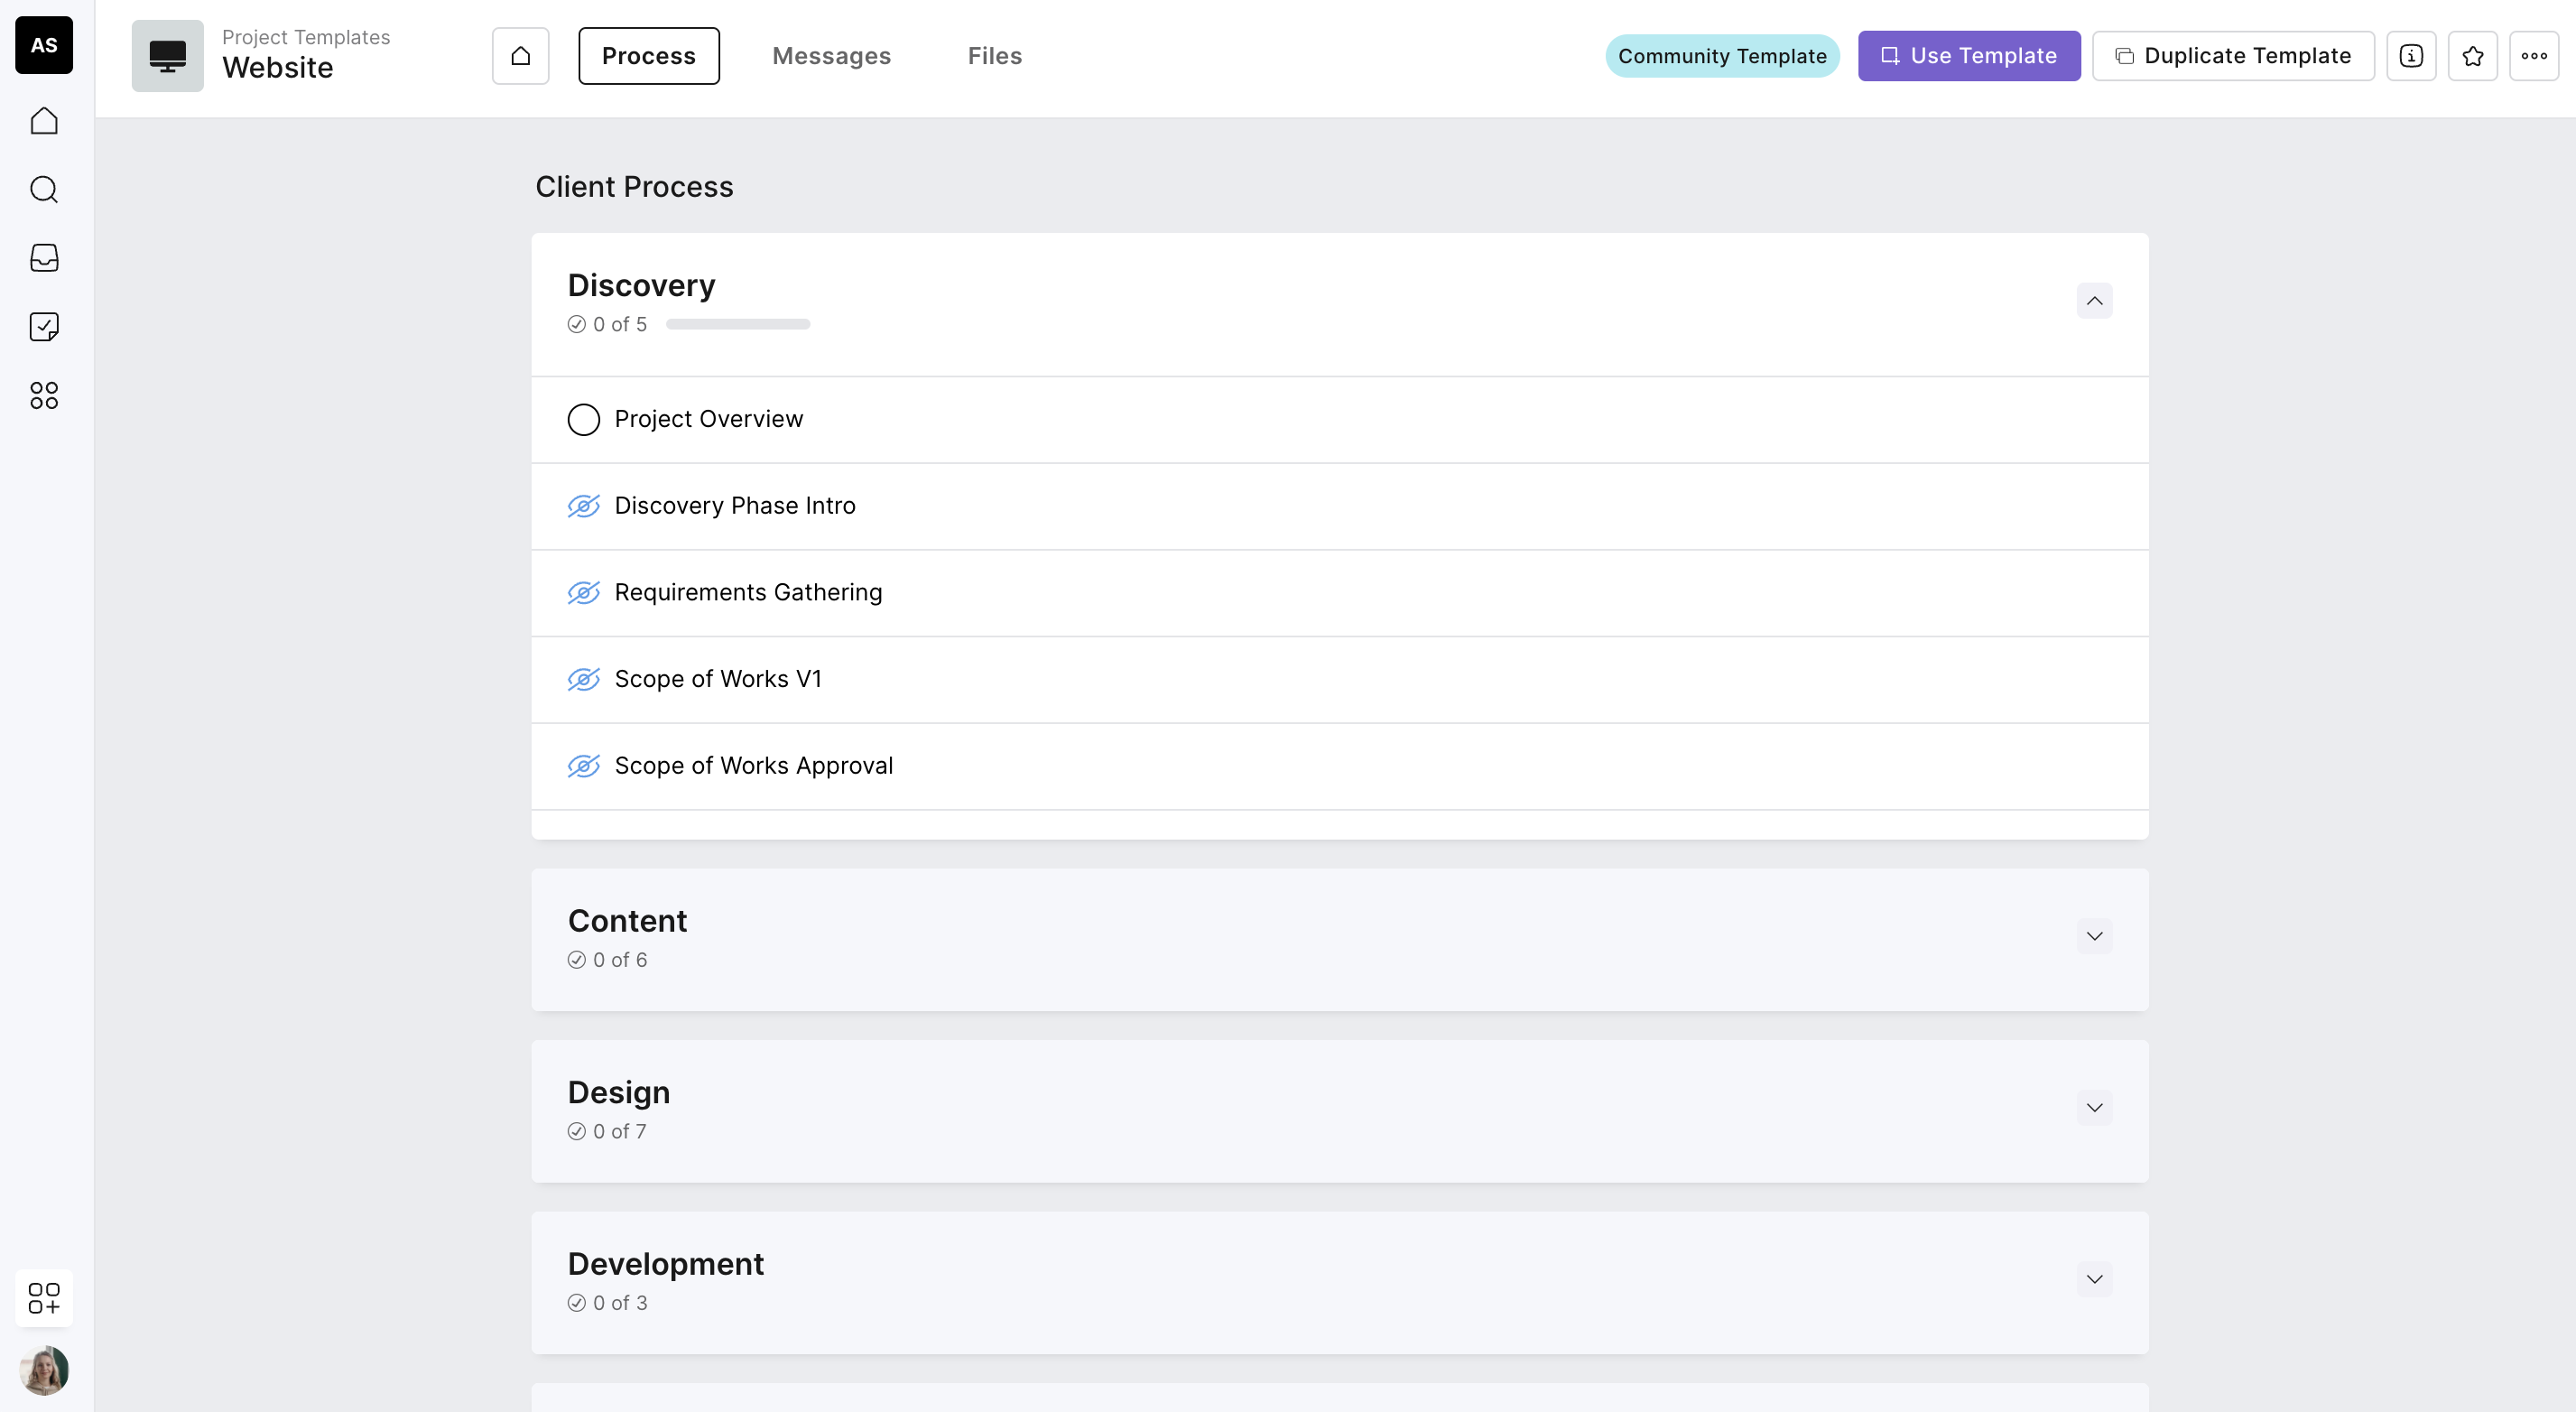
Task: Click the info icon in top bar
Action: (2411, 56)
